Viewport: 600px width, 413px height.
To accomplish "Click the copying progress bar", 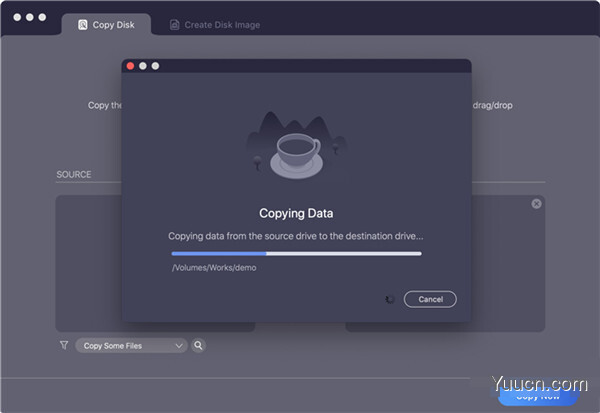I will pyautogui.click(x=297, y=253).
